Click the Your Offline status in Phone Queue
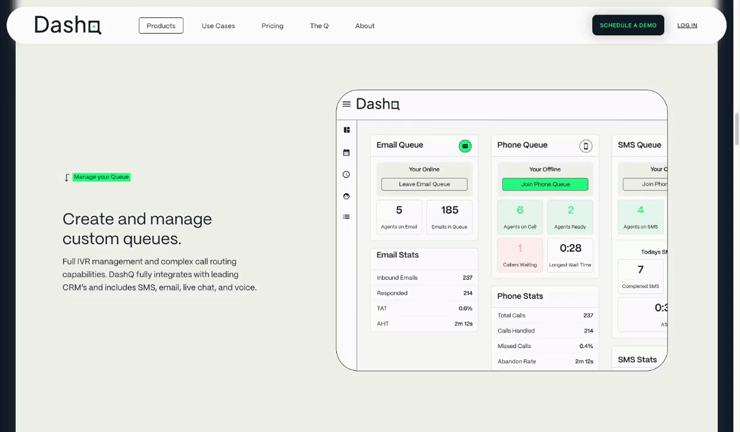Screen dimensions: 740x432 [x=545, y=169]
